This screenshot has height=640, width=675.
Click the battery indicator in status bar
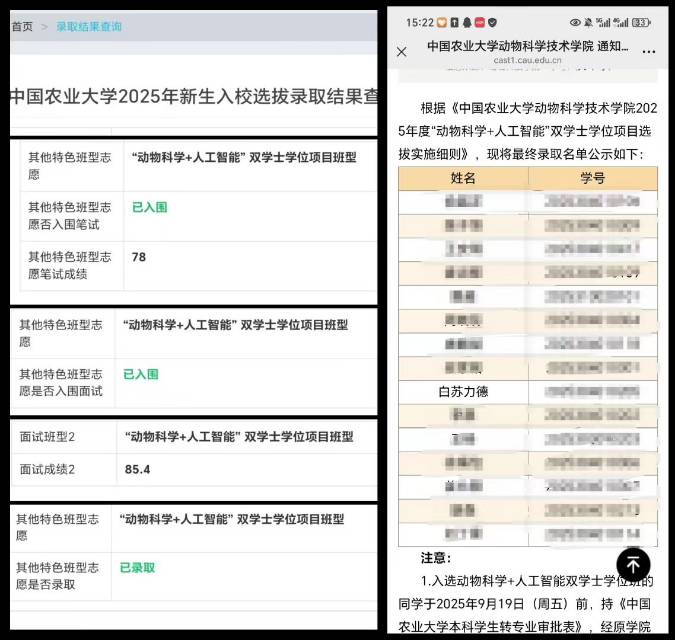(x=641, y=22)
